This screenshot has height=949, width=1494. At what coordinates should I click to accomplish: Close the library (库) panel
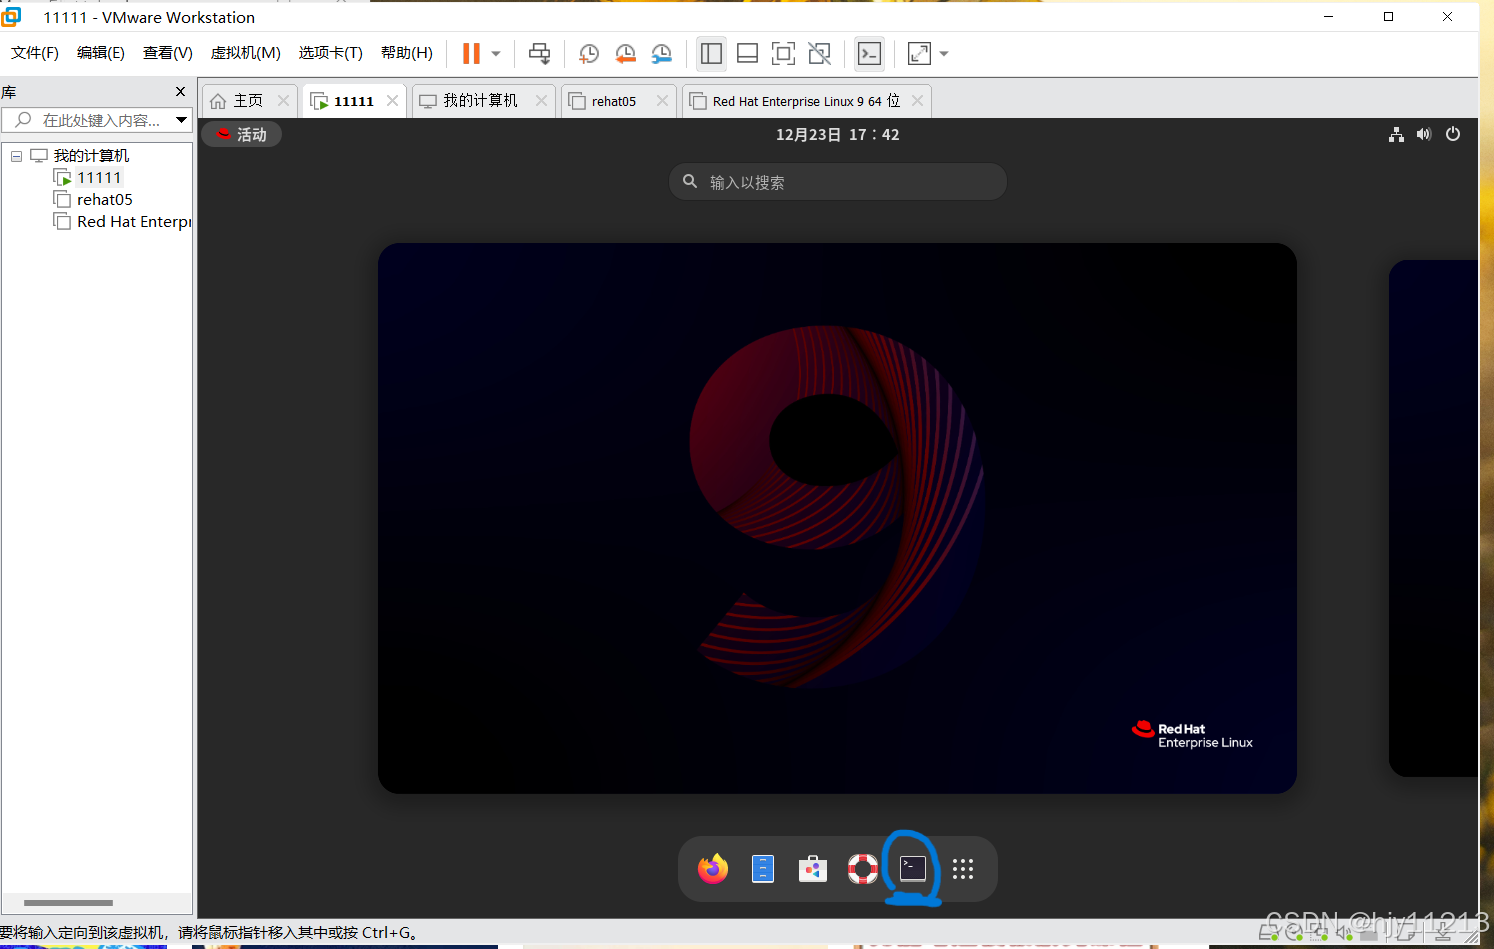pyautogui.click(x=180, y=92)
